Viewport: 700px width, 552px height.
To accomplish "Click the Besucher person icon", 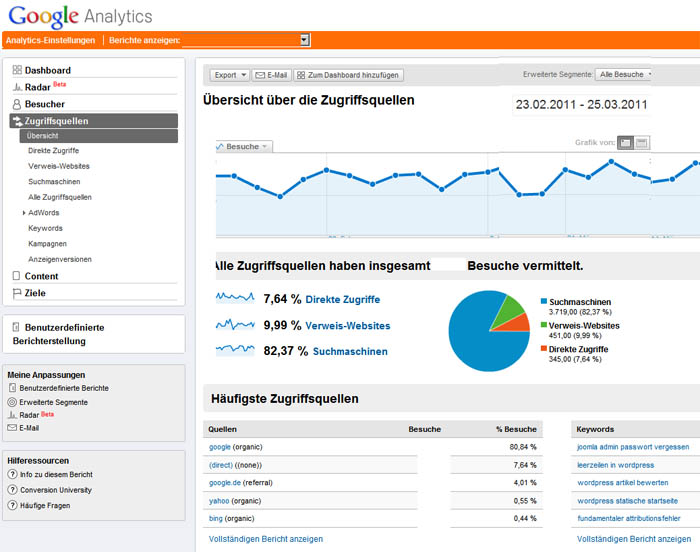I will tap(17, 104).
